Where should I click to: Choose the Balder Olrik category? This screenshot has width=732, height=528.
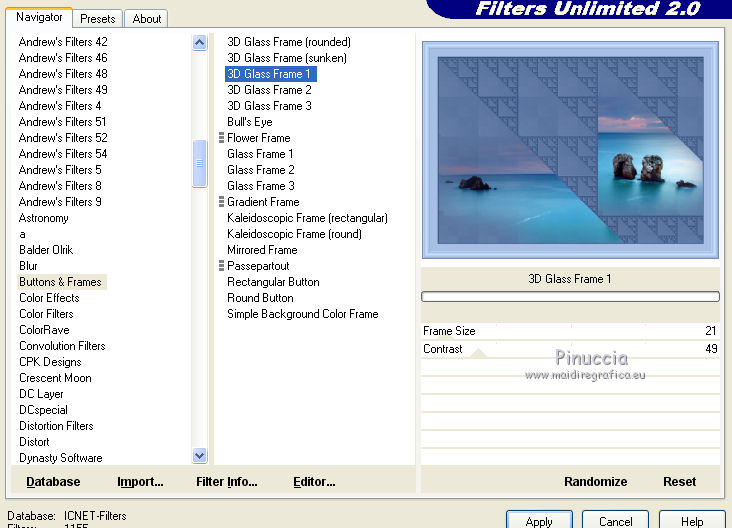(46, 250)
